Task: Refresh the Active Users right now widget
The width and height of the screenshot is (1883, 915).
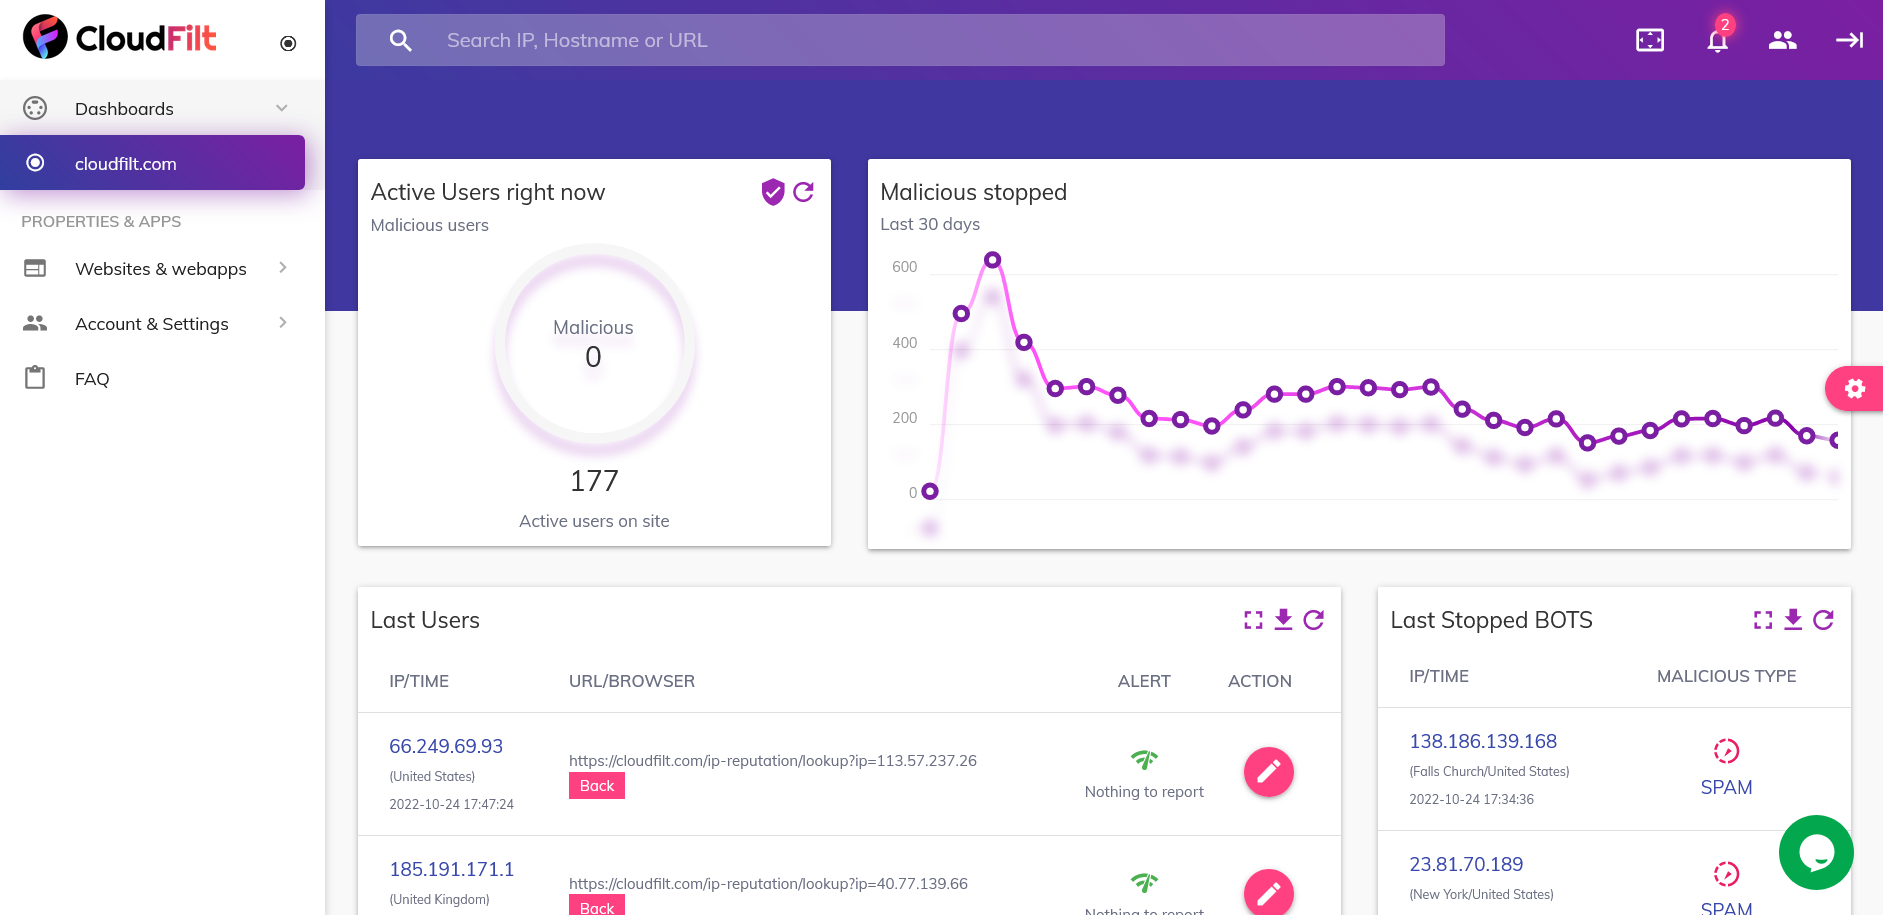Action: 804,192
